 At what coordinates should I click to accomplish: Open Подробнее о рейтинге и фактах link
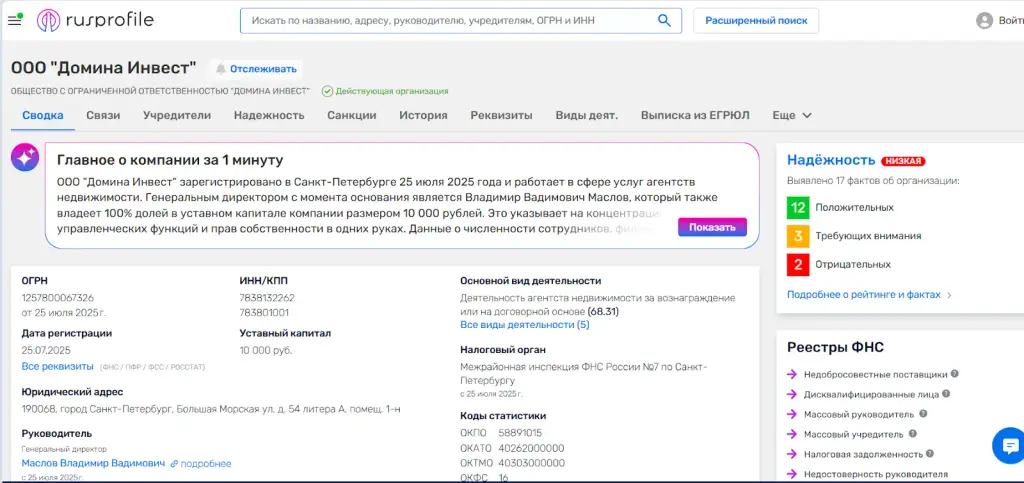863,294
